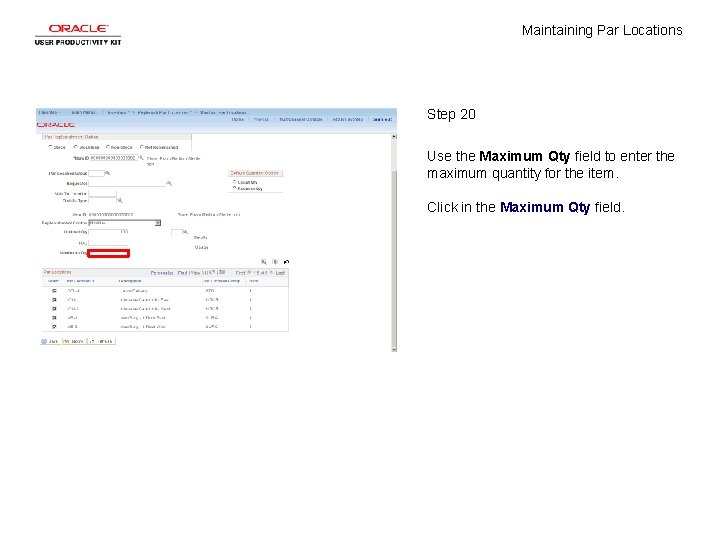Click the Sign out link
Image resolution: width=720 pixels, height=540 pixels.
[382, 119]
